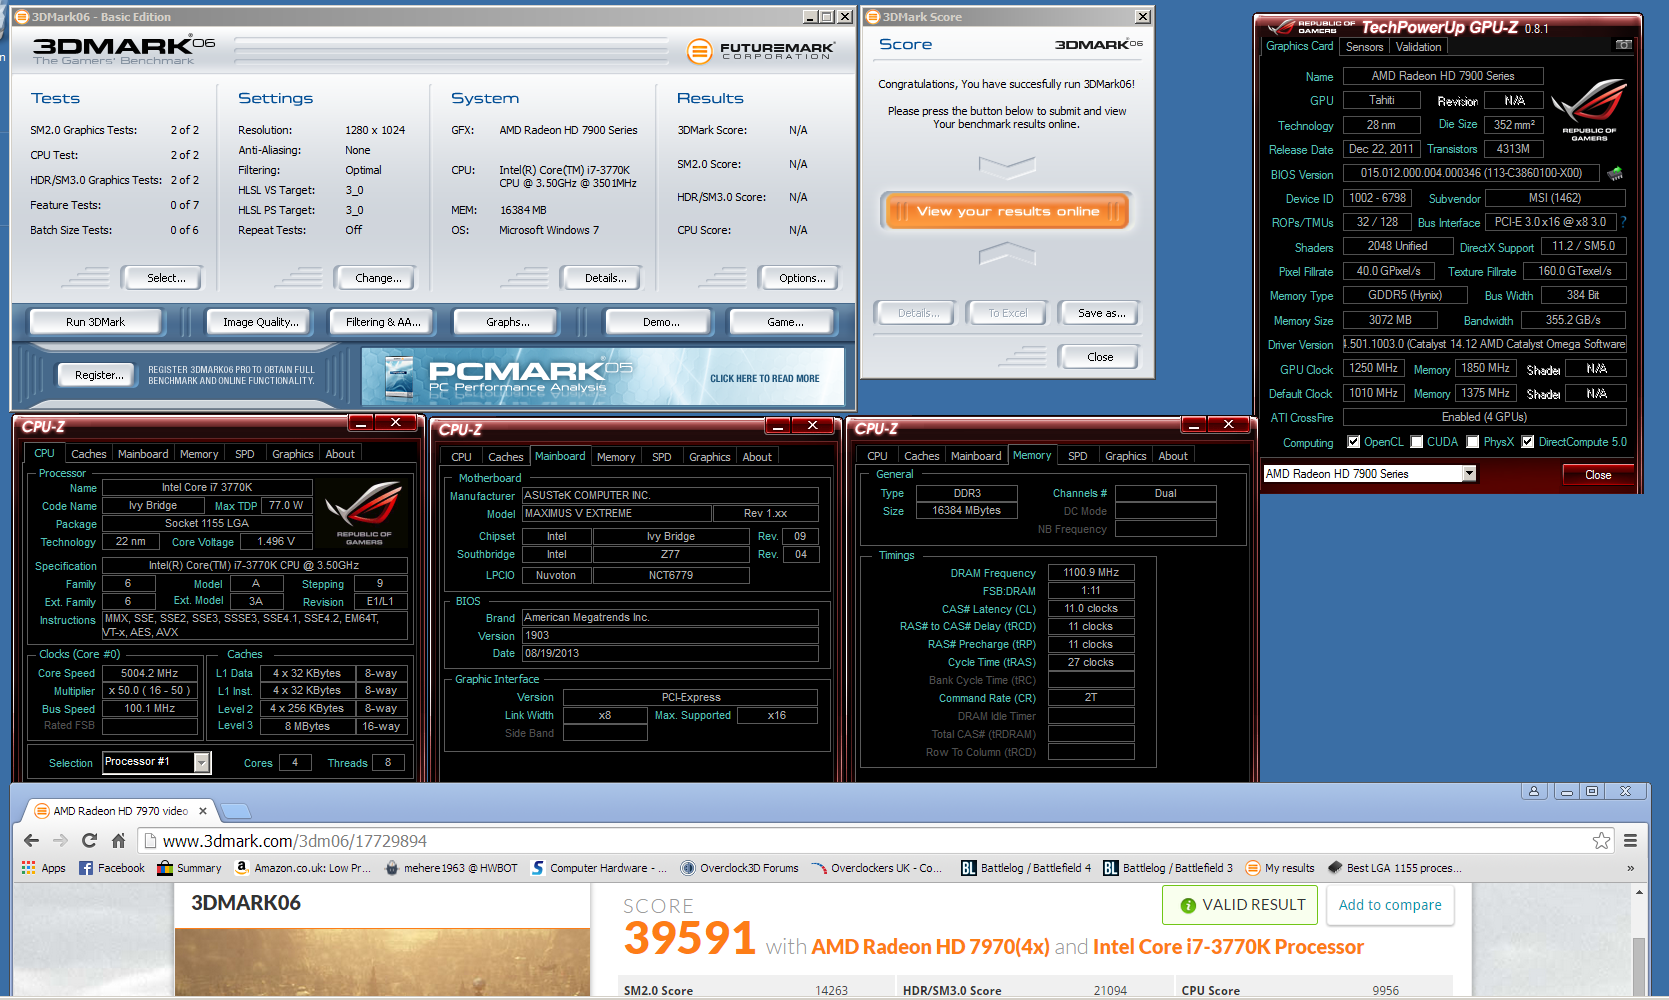Click Save as... in the 3DMark Score window
The height and width of the screenshot is (1000, 1669).
[x=1101, y=313]
